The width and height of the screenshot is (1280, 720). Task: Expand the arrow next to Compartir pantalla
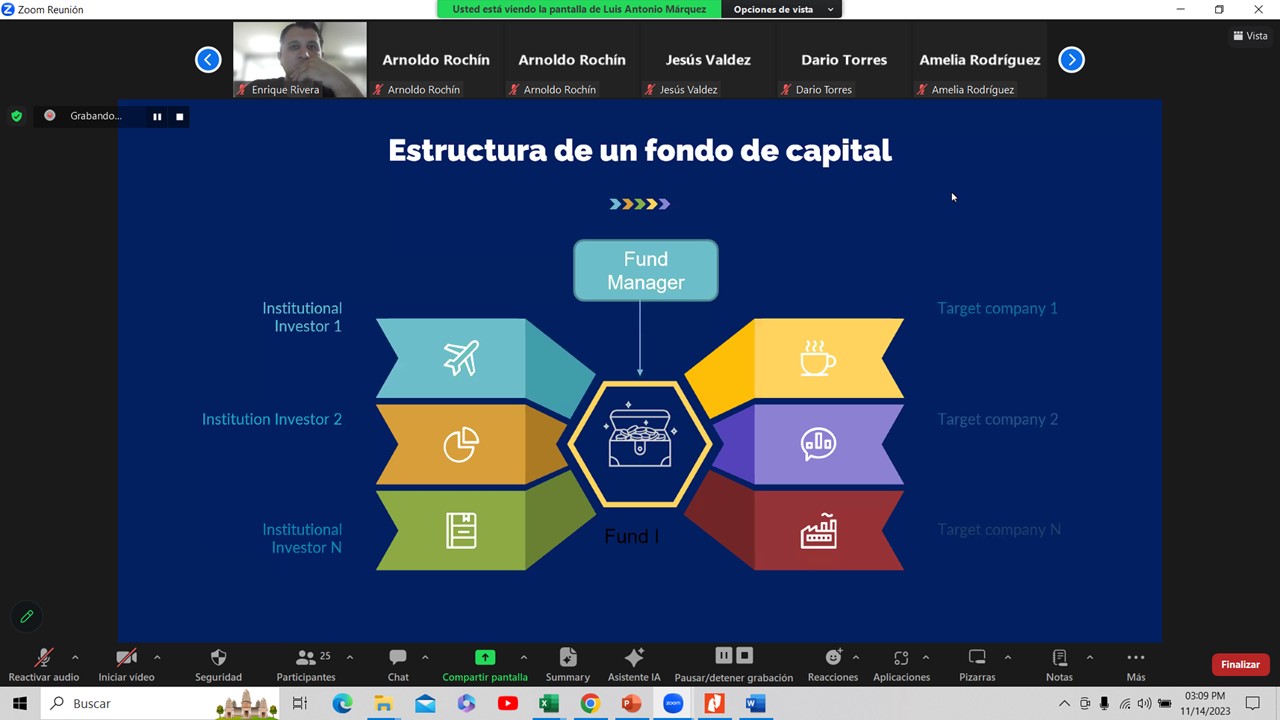point(523,657)
